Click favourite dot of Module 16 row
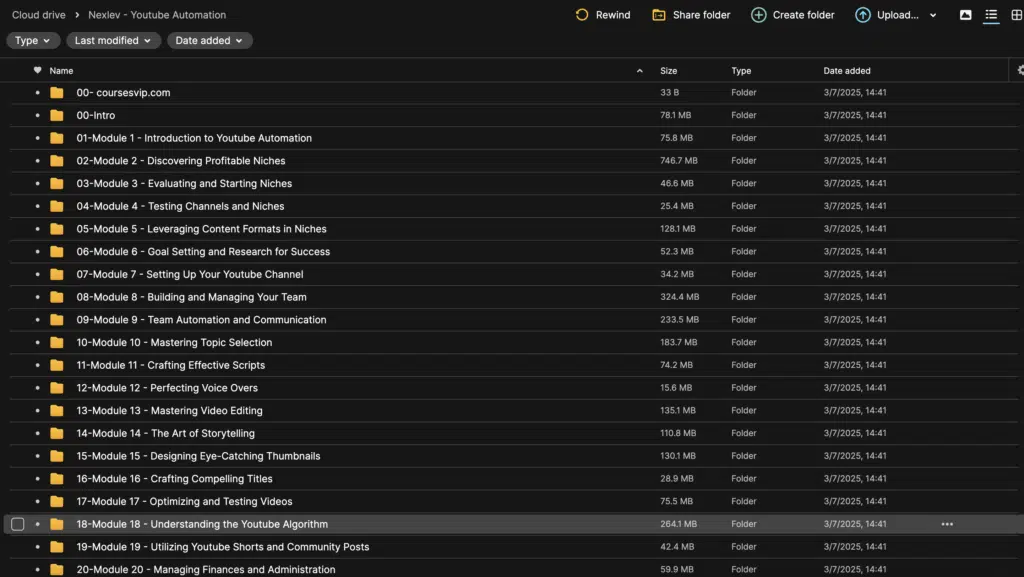 [x=37, y=478]
